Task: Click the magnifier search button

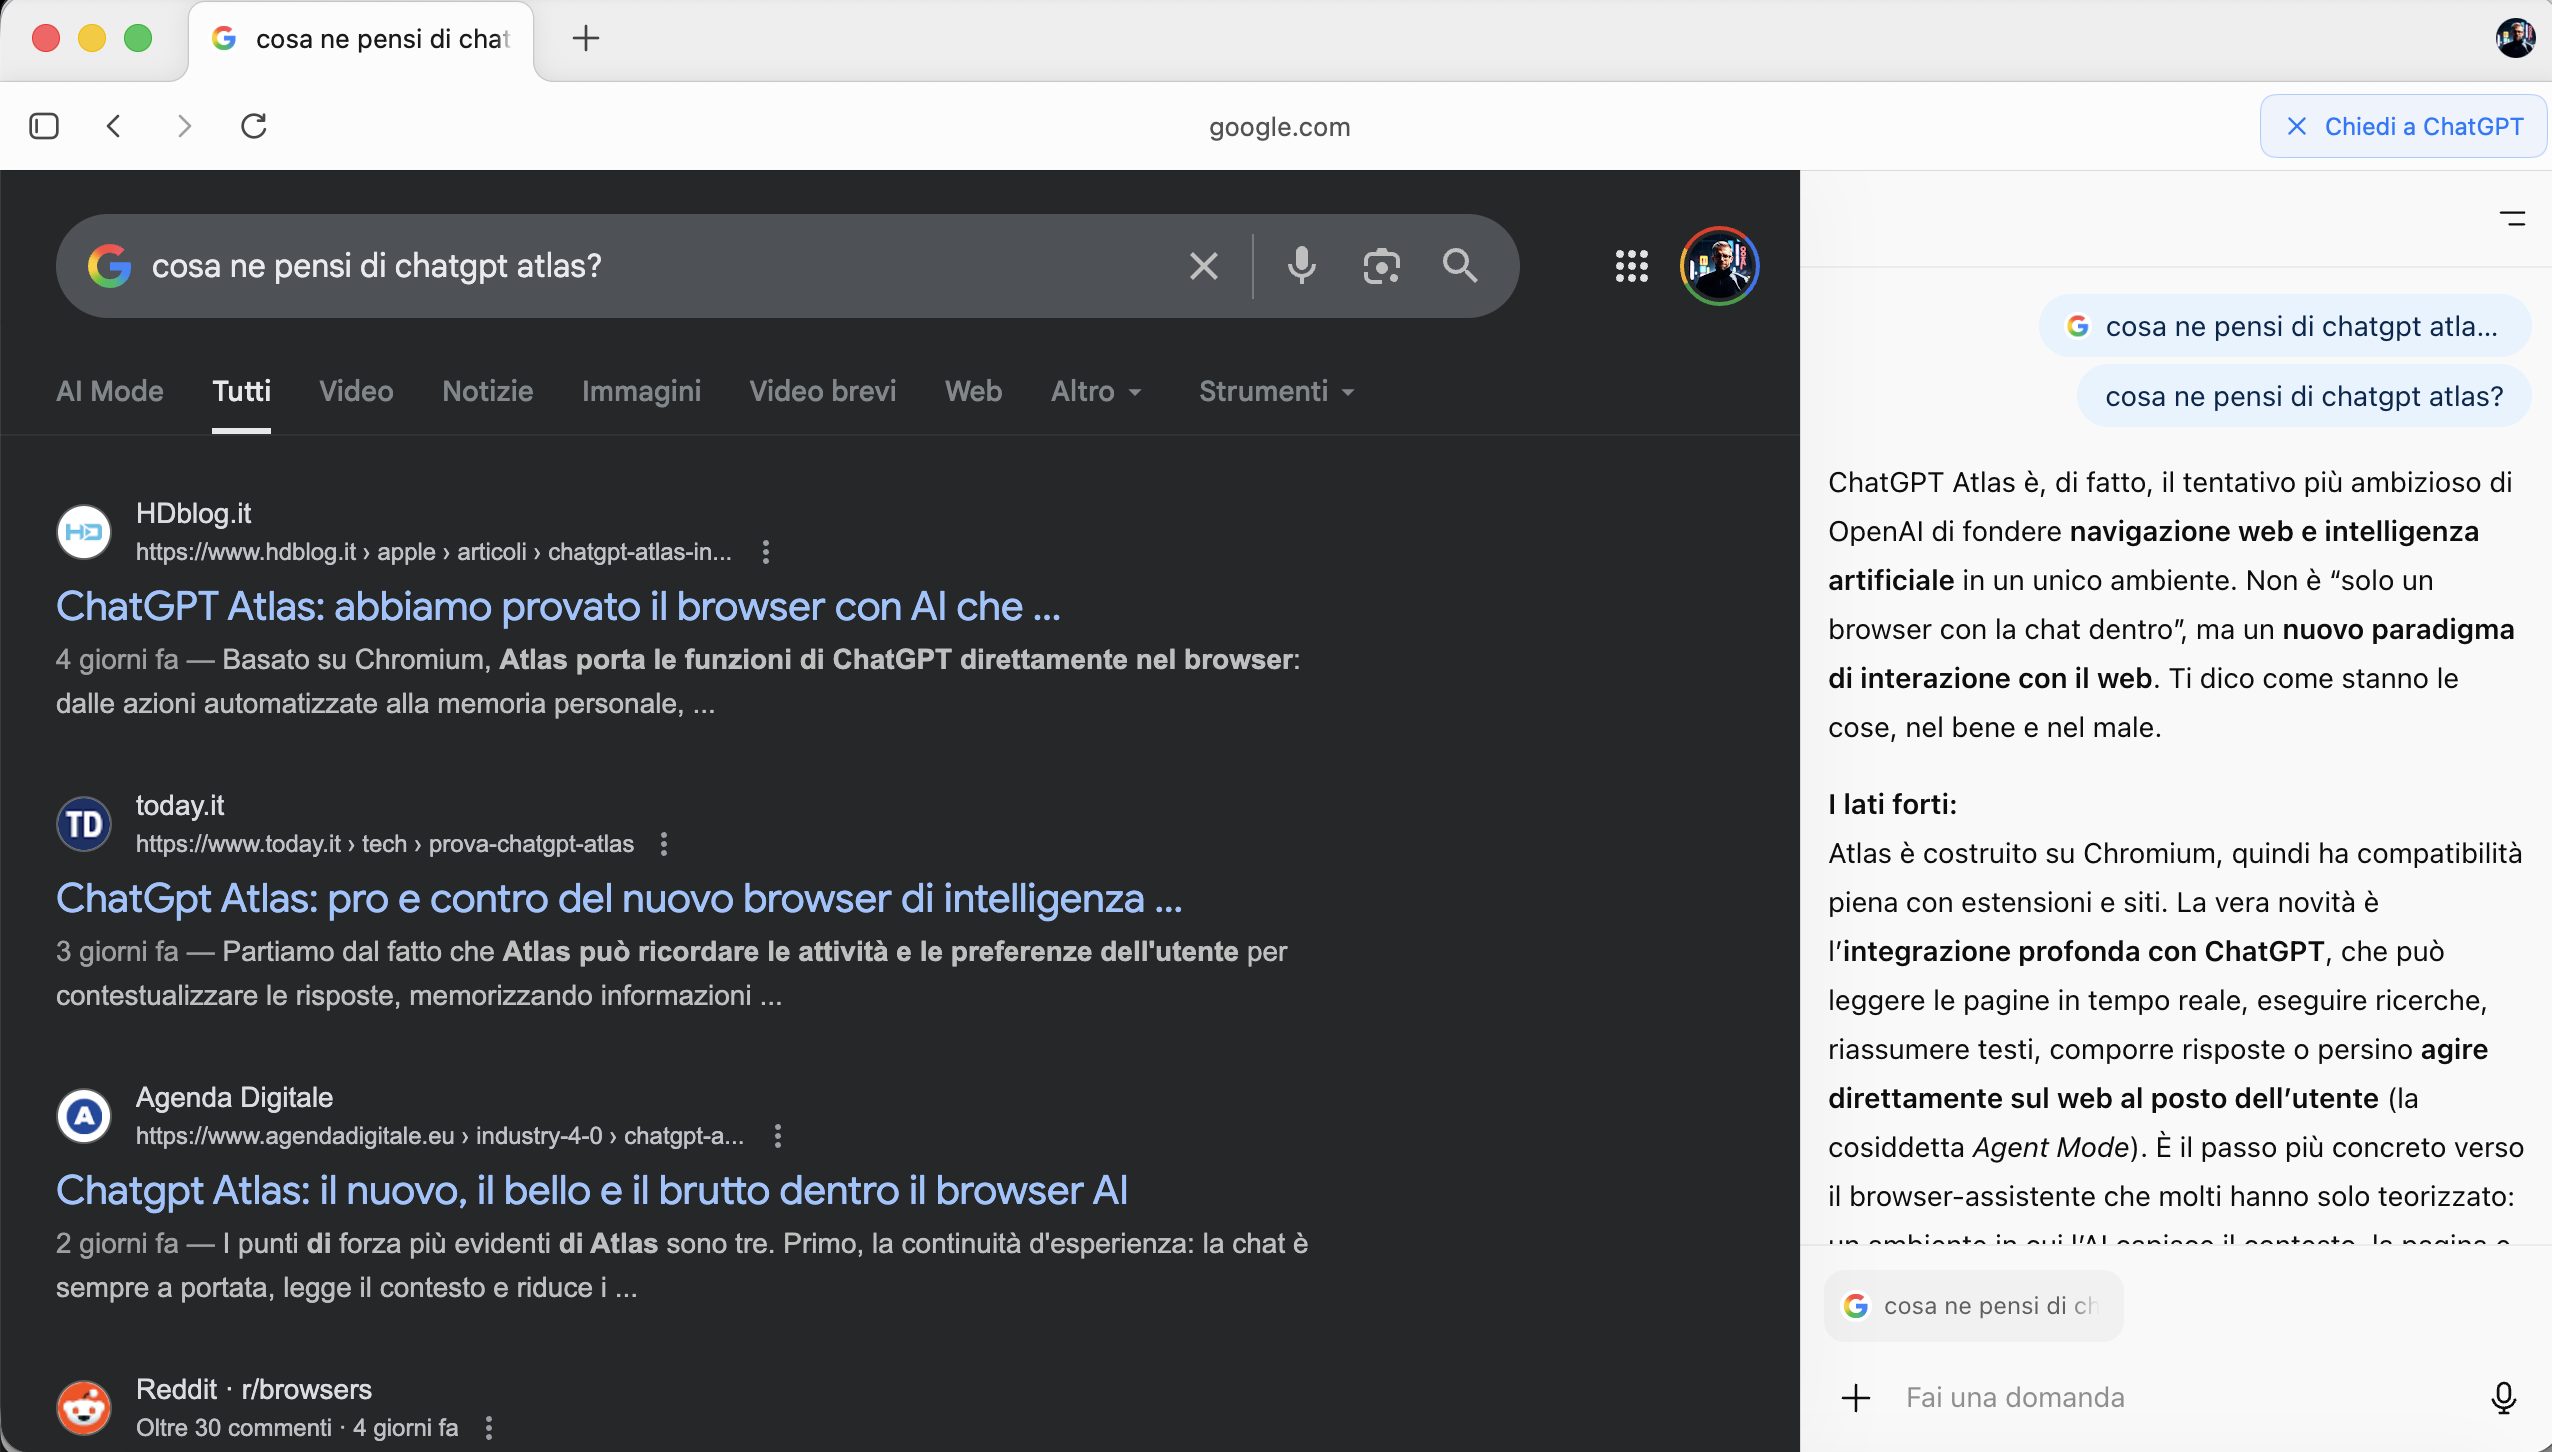Action: [1459, 266]
